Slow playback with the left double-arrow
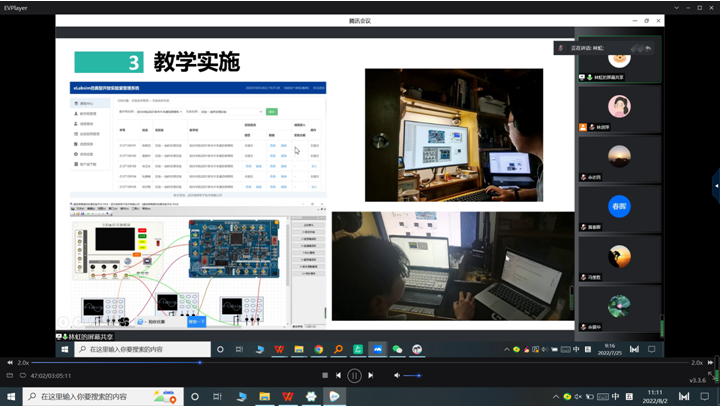Image resolution: width=720 pixels, height=406 pixels. (10, 362)
